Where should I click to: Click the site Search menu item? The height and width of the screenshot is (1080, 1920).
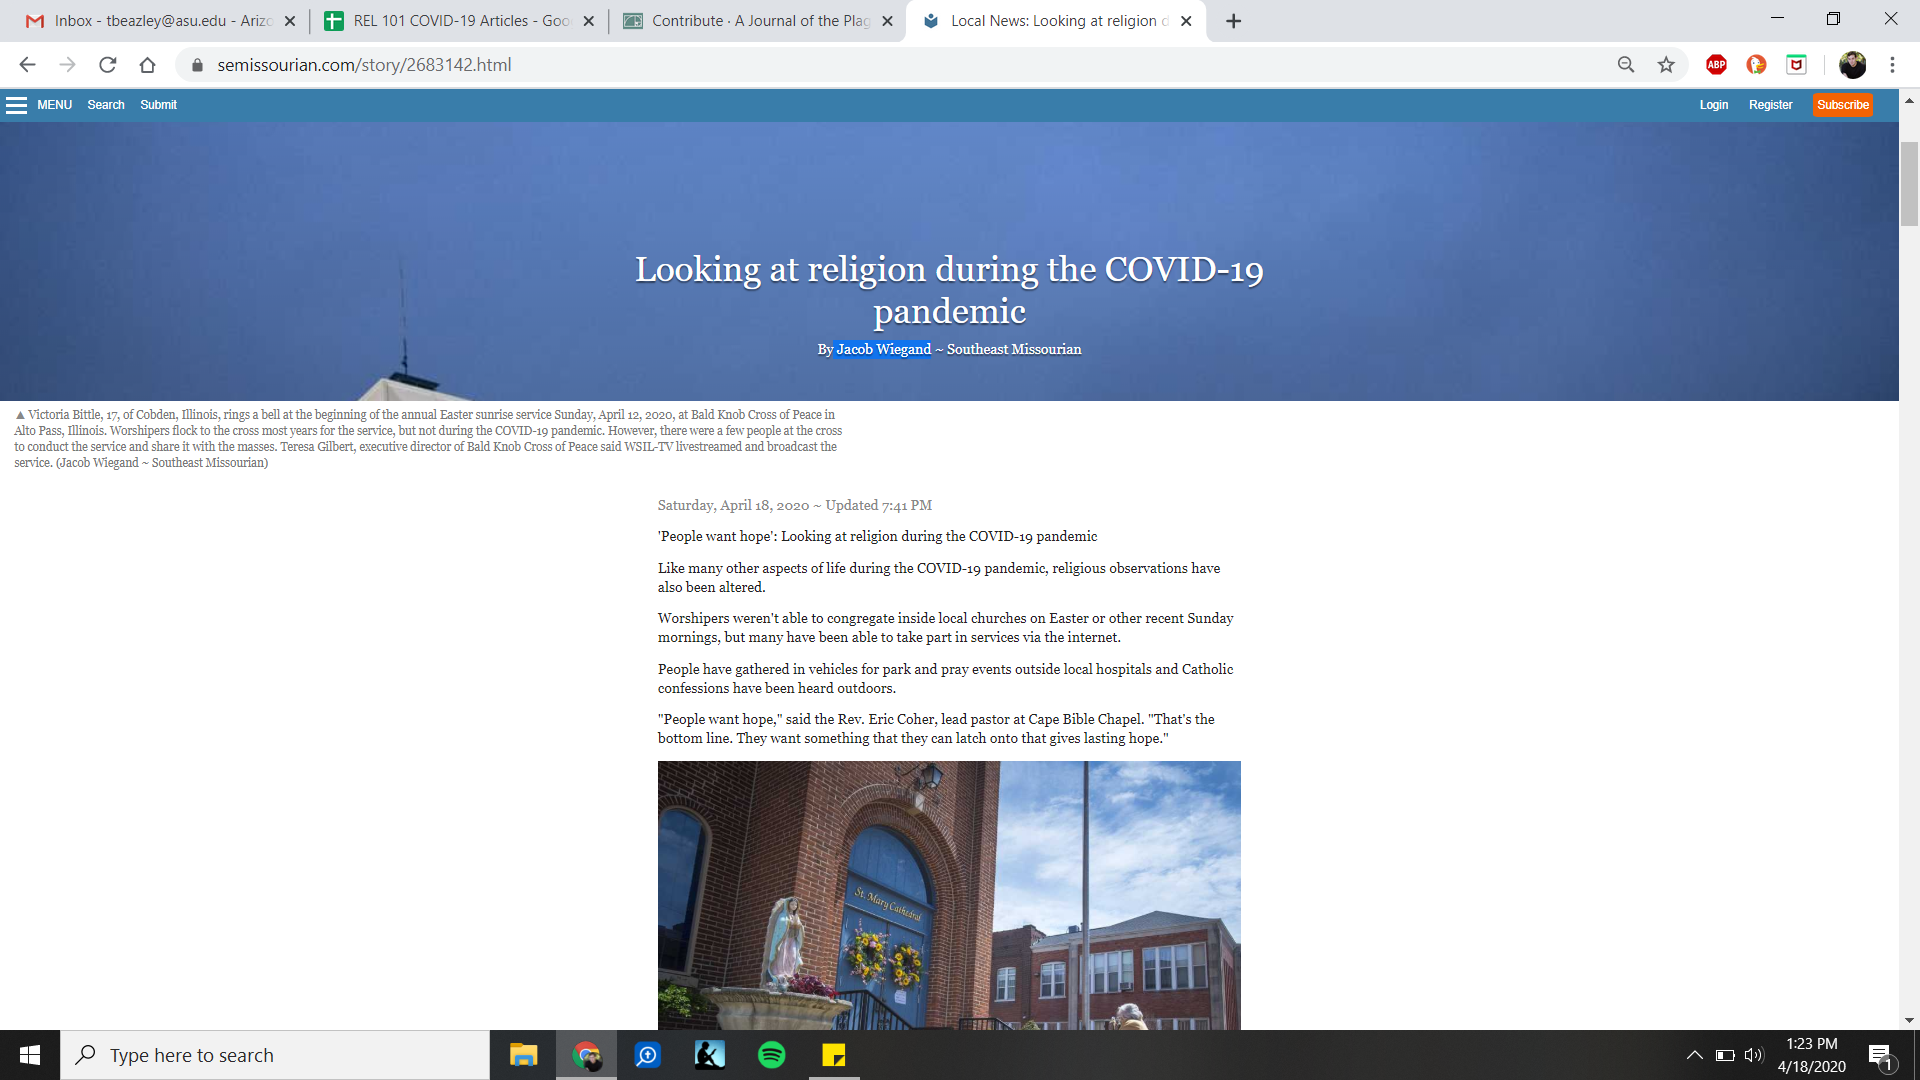coord(106,105)
